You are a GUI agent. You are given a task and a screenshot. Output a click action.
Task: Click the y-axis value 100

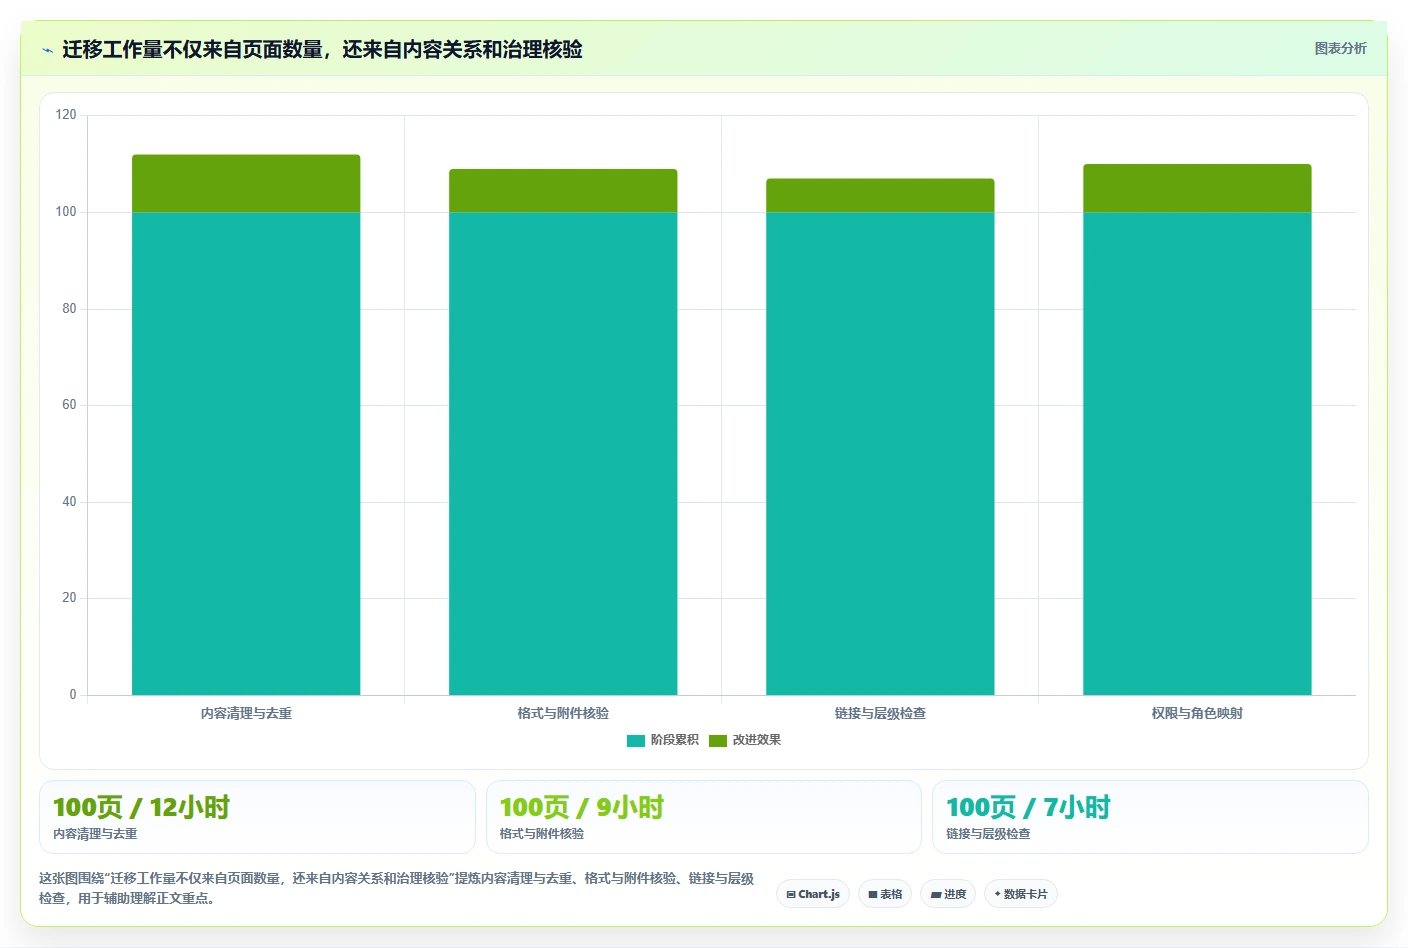pyautogui.click(x=66, y=212)
